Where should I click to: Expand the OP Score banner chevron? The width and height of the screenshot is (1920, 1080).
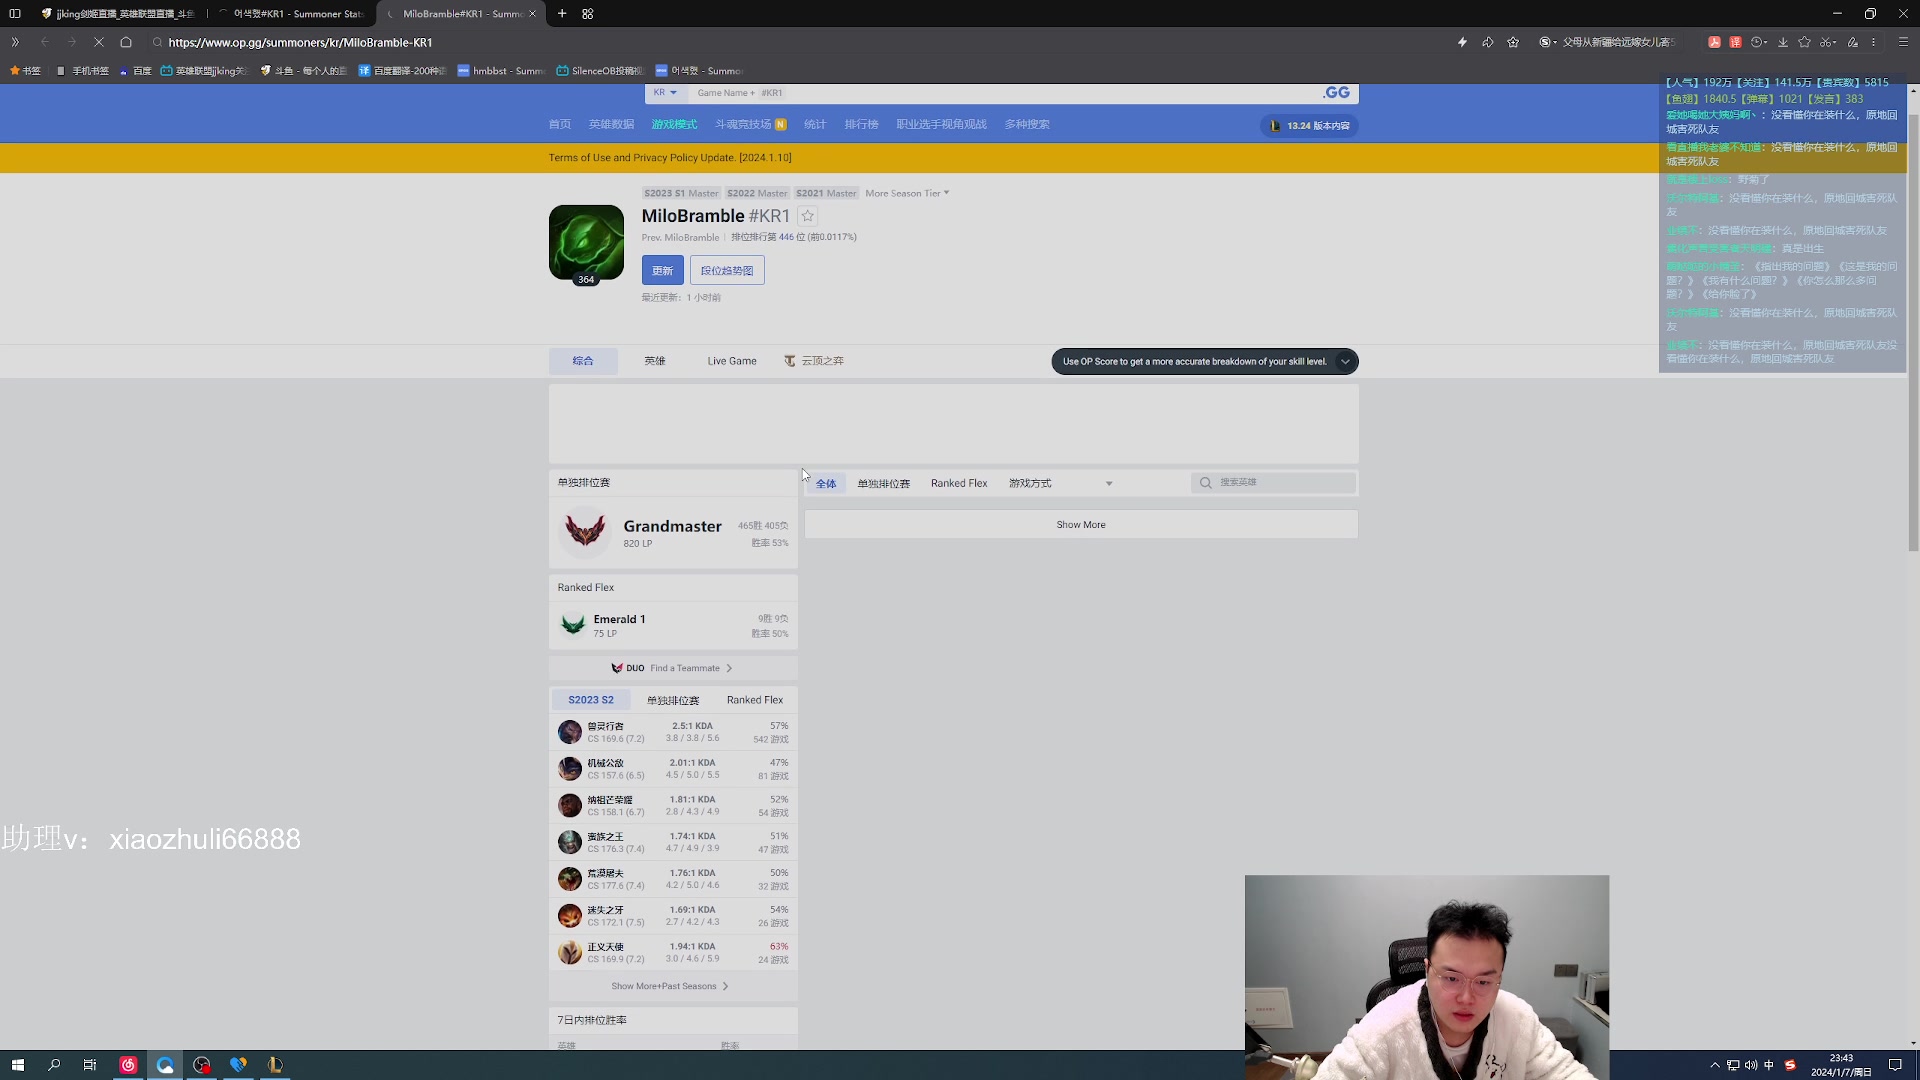pos(1345,362)
